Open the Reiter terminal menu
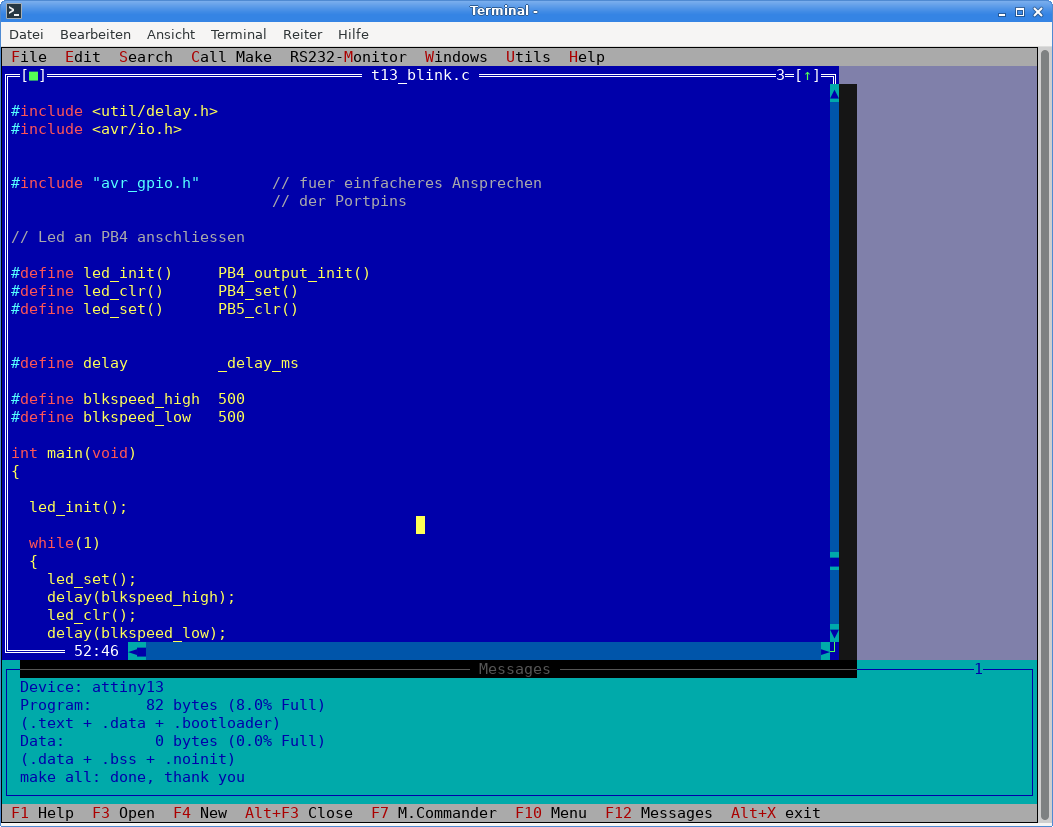The image size is (1053, 827). (302, 34)
